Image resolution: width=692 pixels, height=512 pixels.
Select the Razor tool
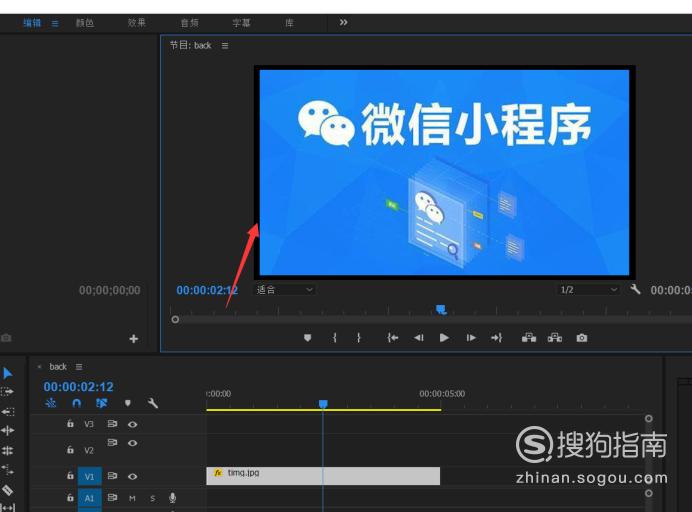(x=8, y=490)
